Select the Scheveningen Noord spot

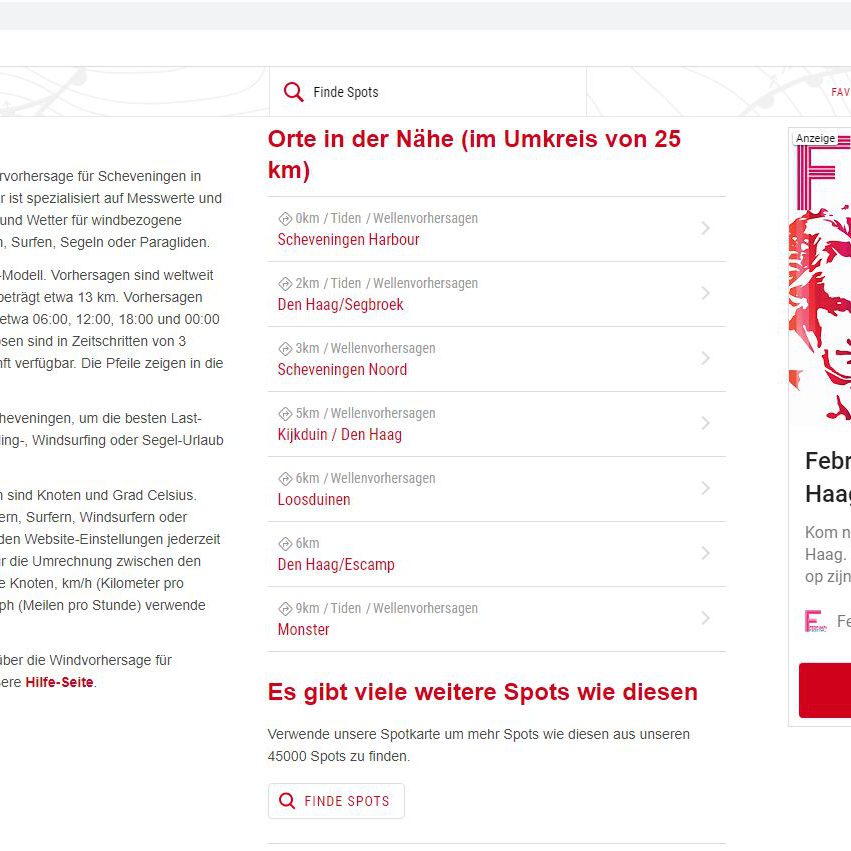pyautogui.click(x=342, y=370)
